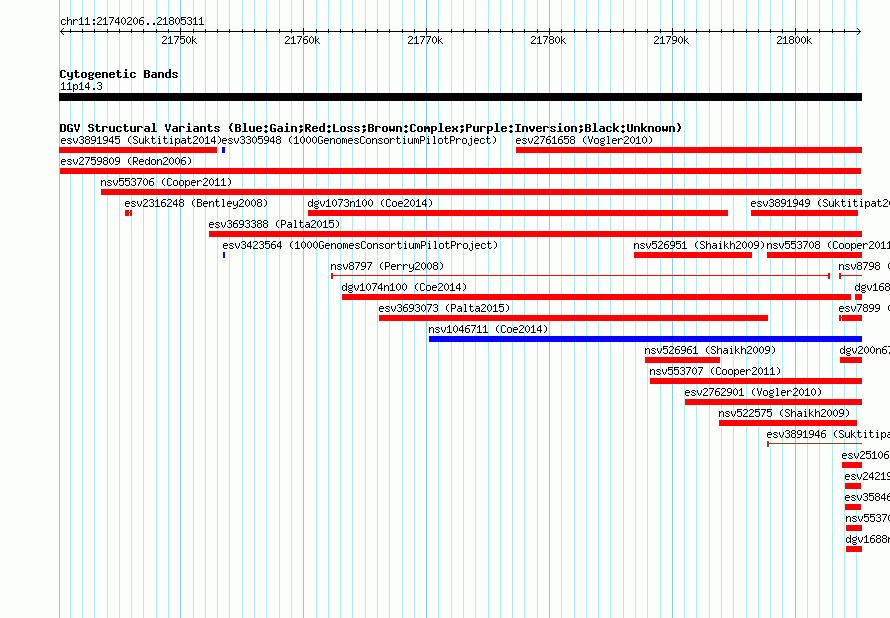Select the dgv200n67 variant label
Screen dimensions: 890x618
(864, 350)
